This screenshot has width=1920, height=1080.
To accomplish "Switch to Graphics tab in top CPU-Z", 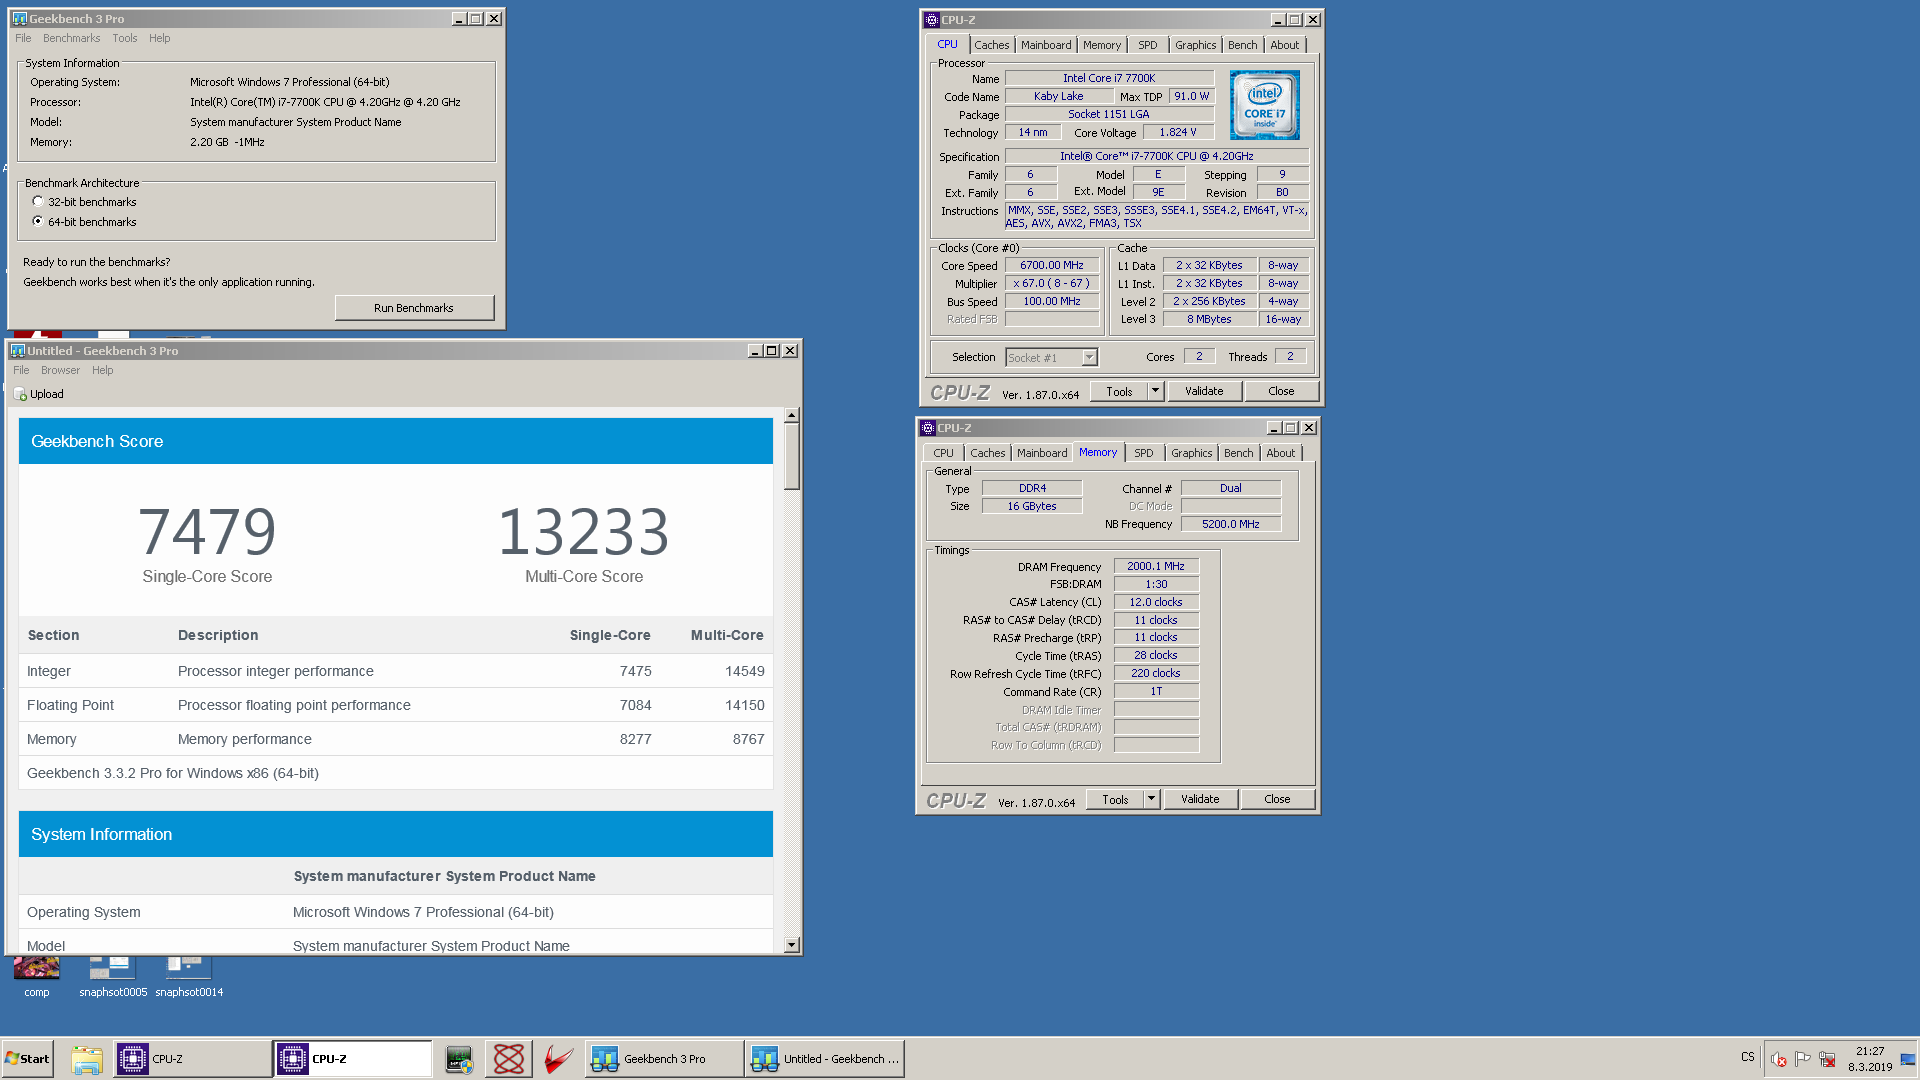I will (x=1196, y=45).
